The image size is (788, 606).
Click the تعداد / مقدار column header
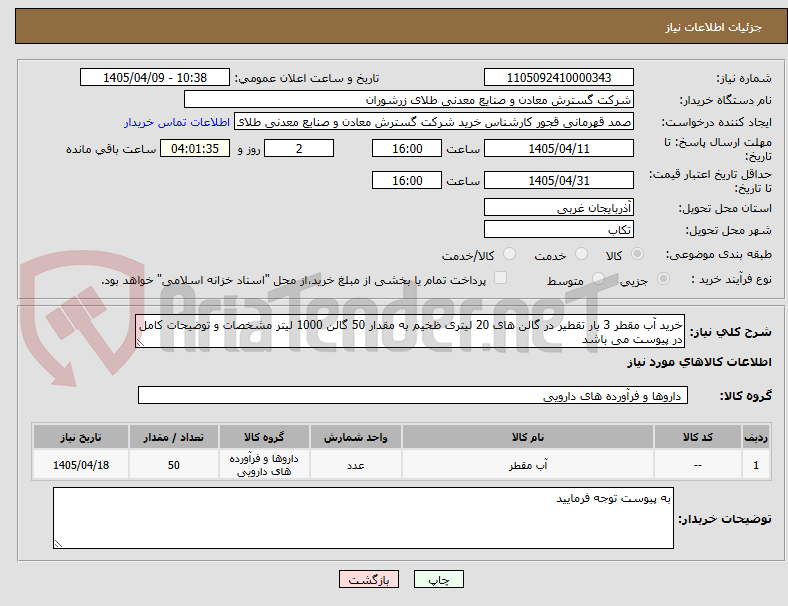tap(173, 437)
